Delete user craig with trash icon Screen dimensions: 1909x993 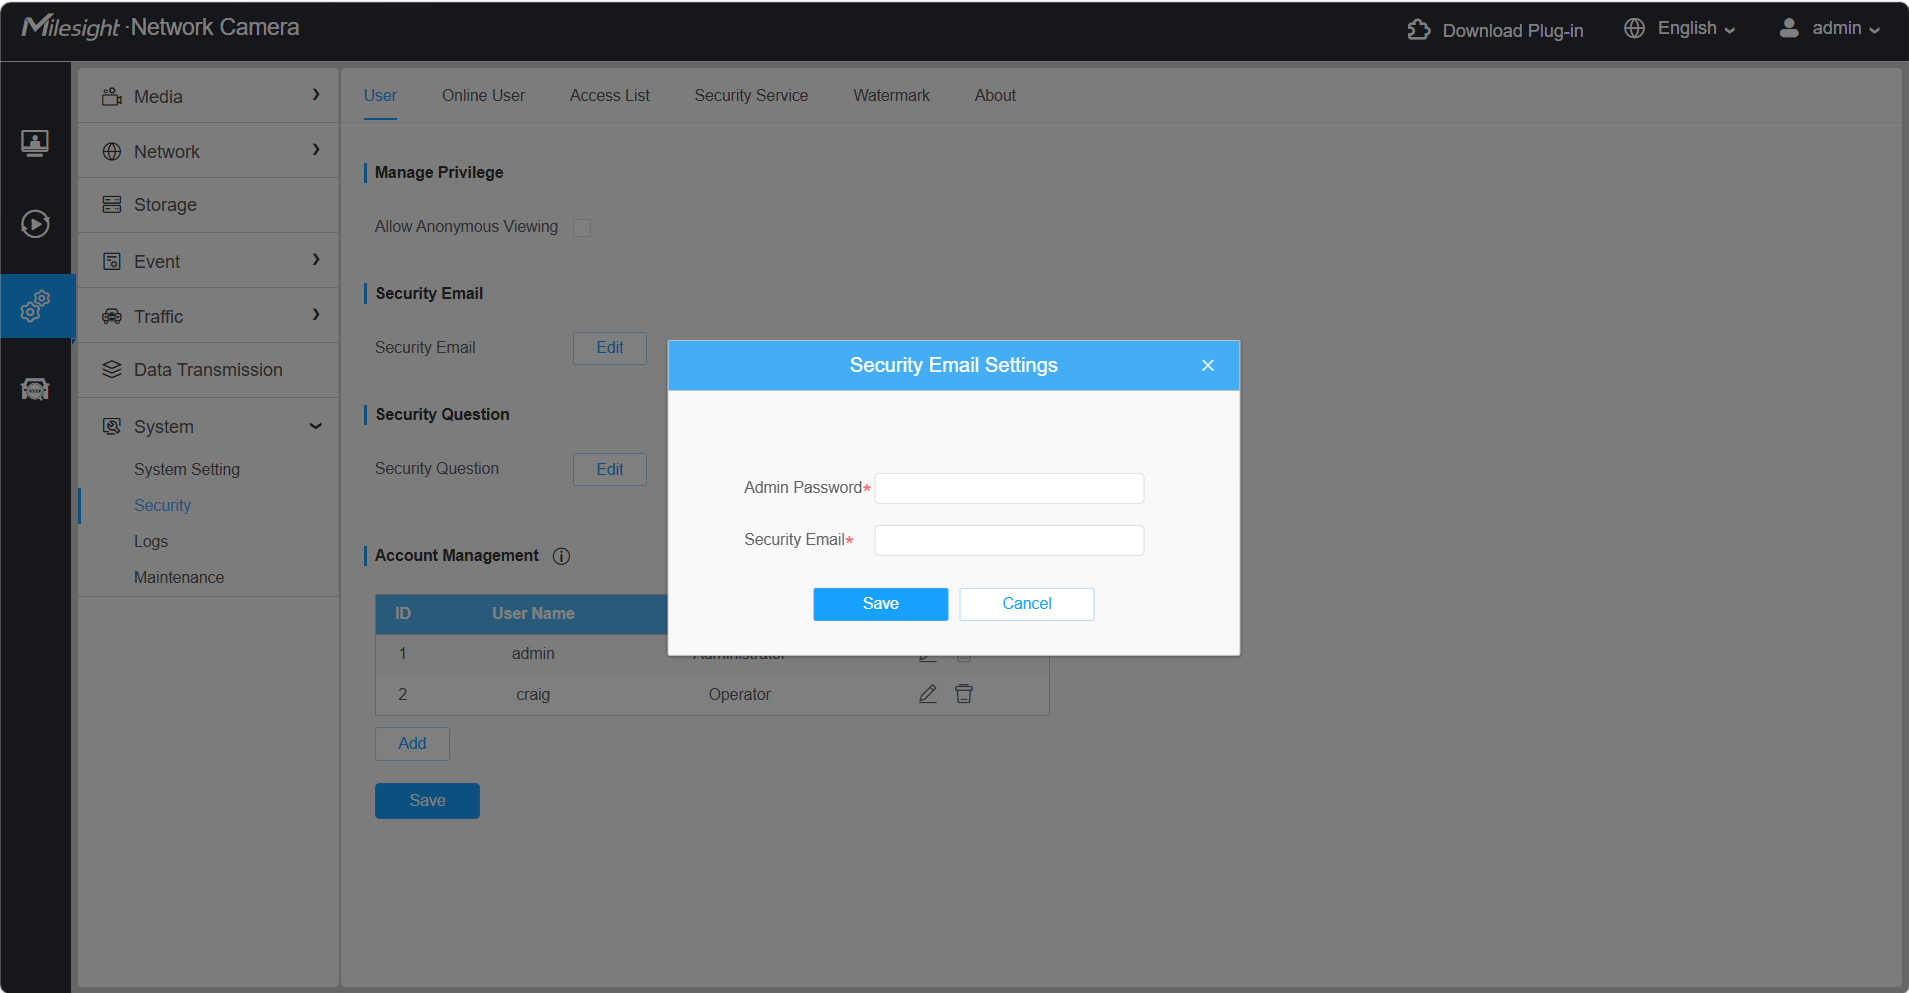click(964, 694)
